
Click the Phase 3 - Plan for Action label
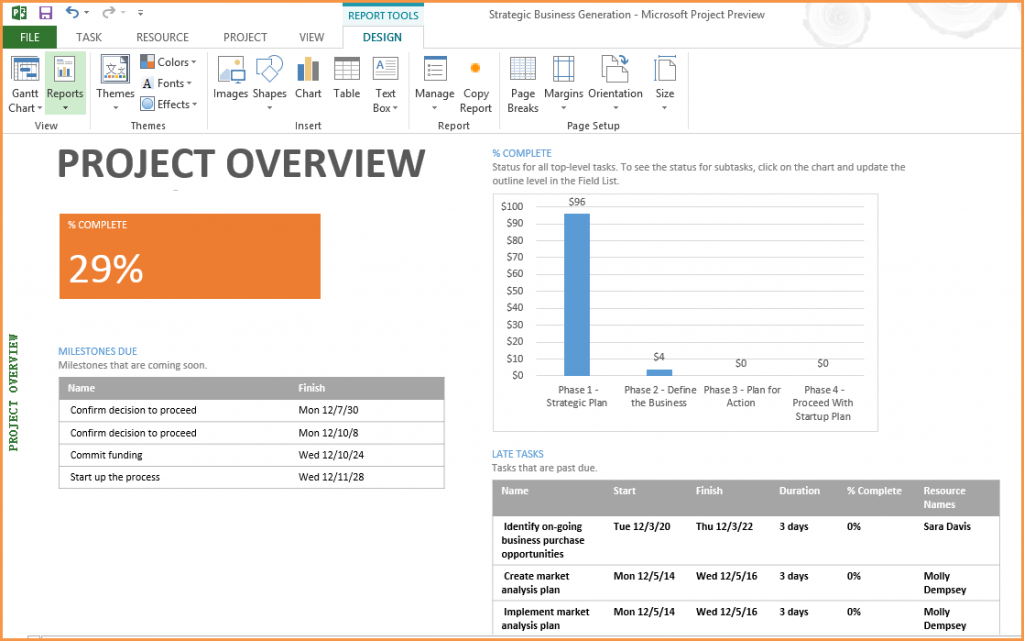tap(741, 396)
